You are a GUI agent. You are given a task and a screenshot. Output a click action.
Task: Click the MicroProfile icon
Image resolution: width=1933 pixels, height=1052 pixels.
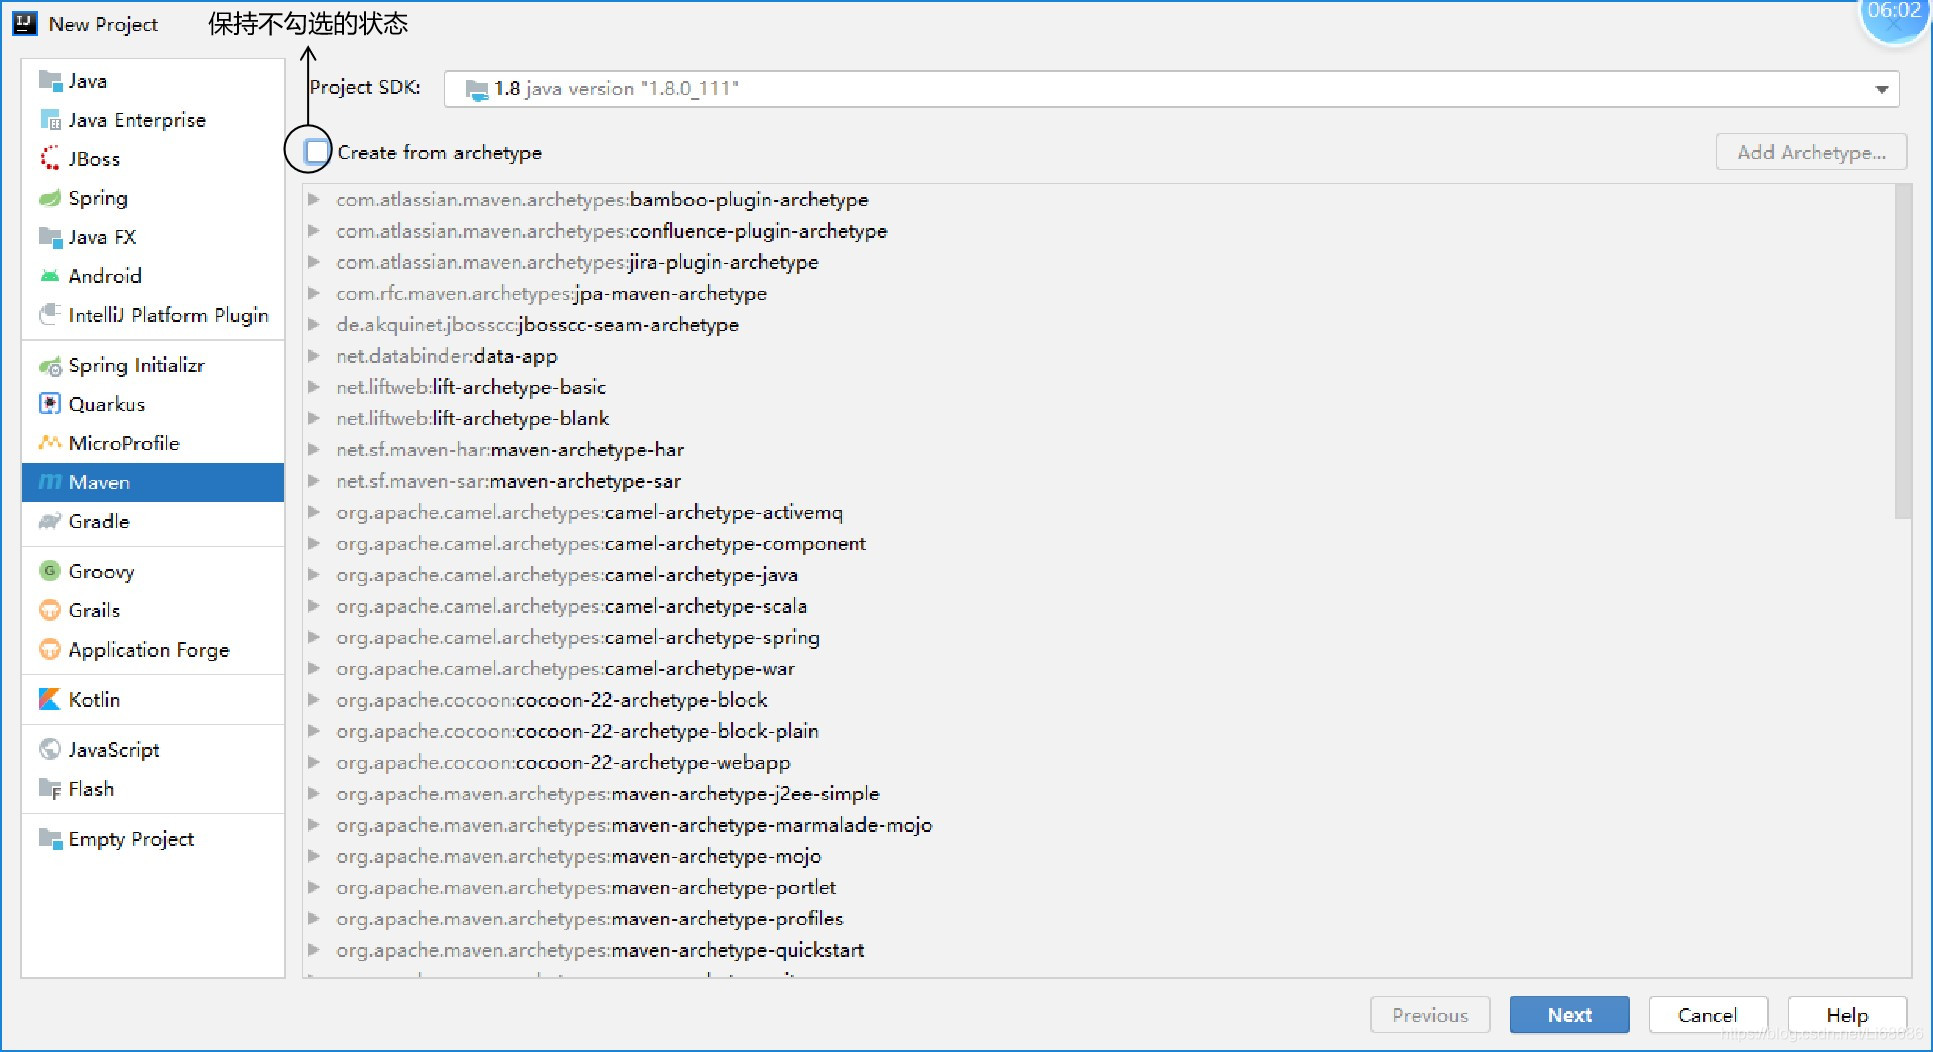49,443
